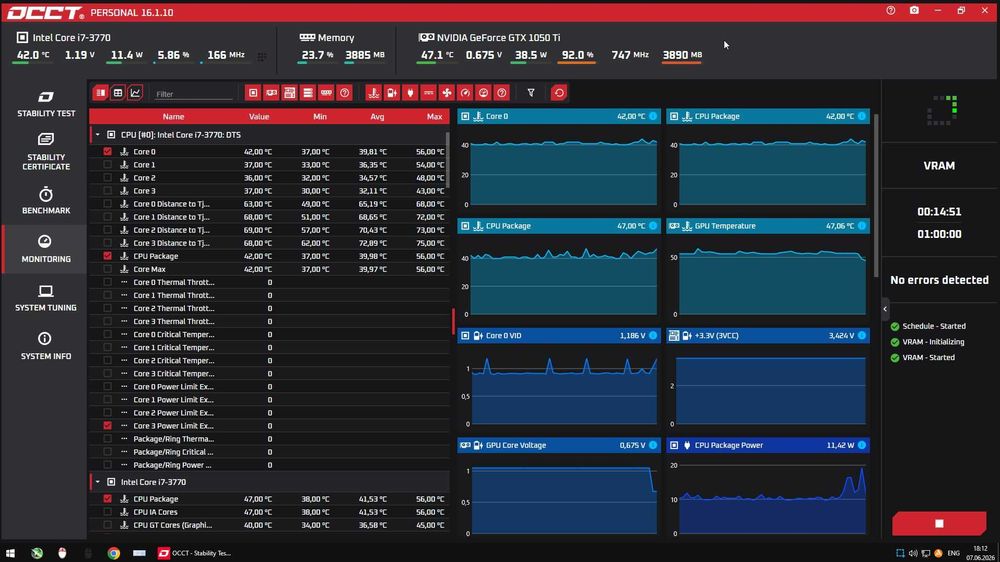Image resolution: width=1000 pixels, height=562 pixels.
Task: Click the sensor table vertical scrollbar
Action: coord(446,161)
